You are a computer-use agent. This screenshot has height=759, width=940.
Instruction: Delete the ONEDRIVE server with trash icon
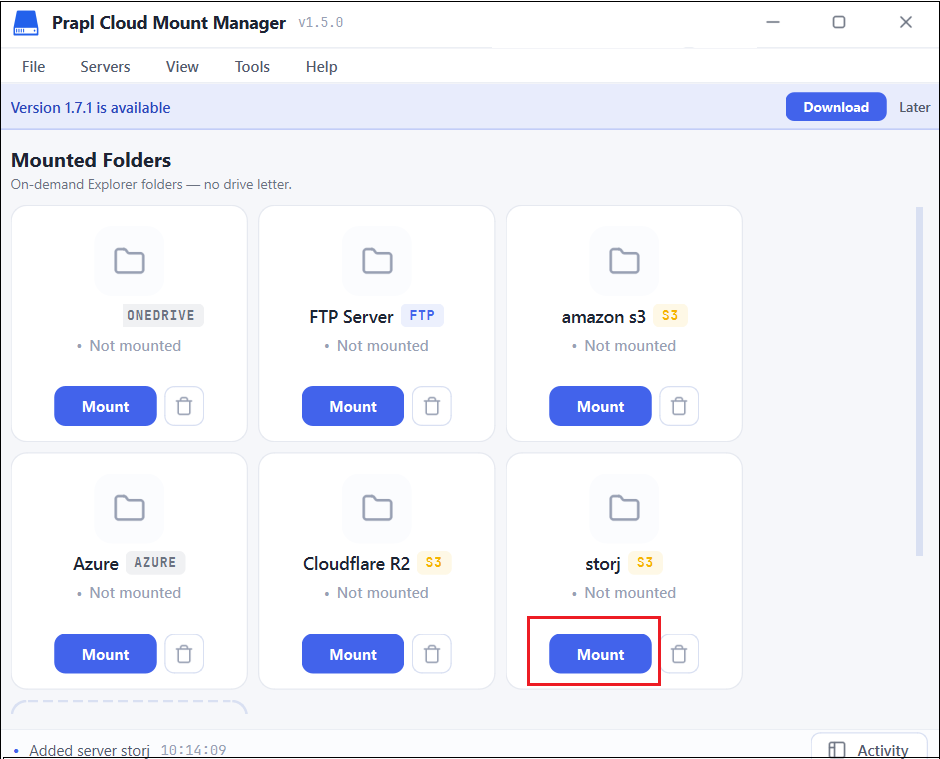click(x=184, y=406)
